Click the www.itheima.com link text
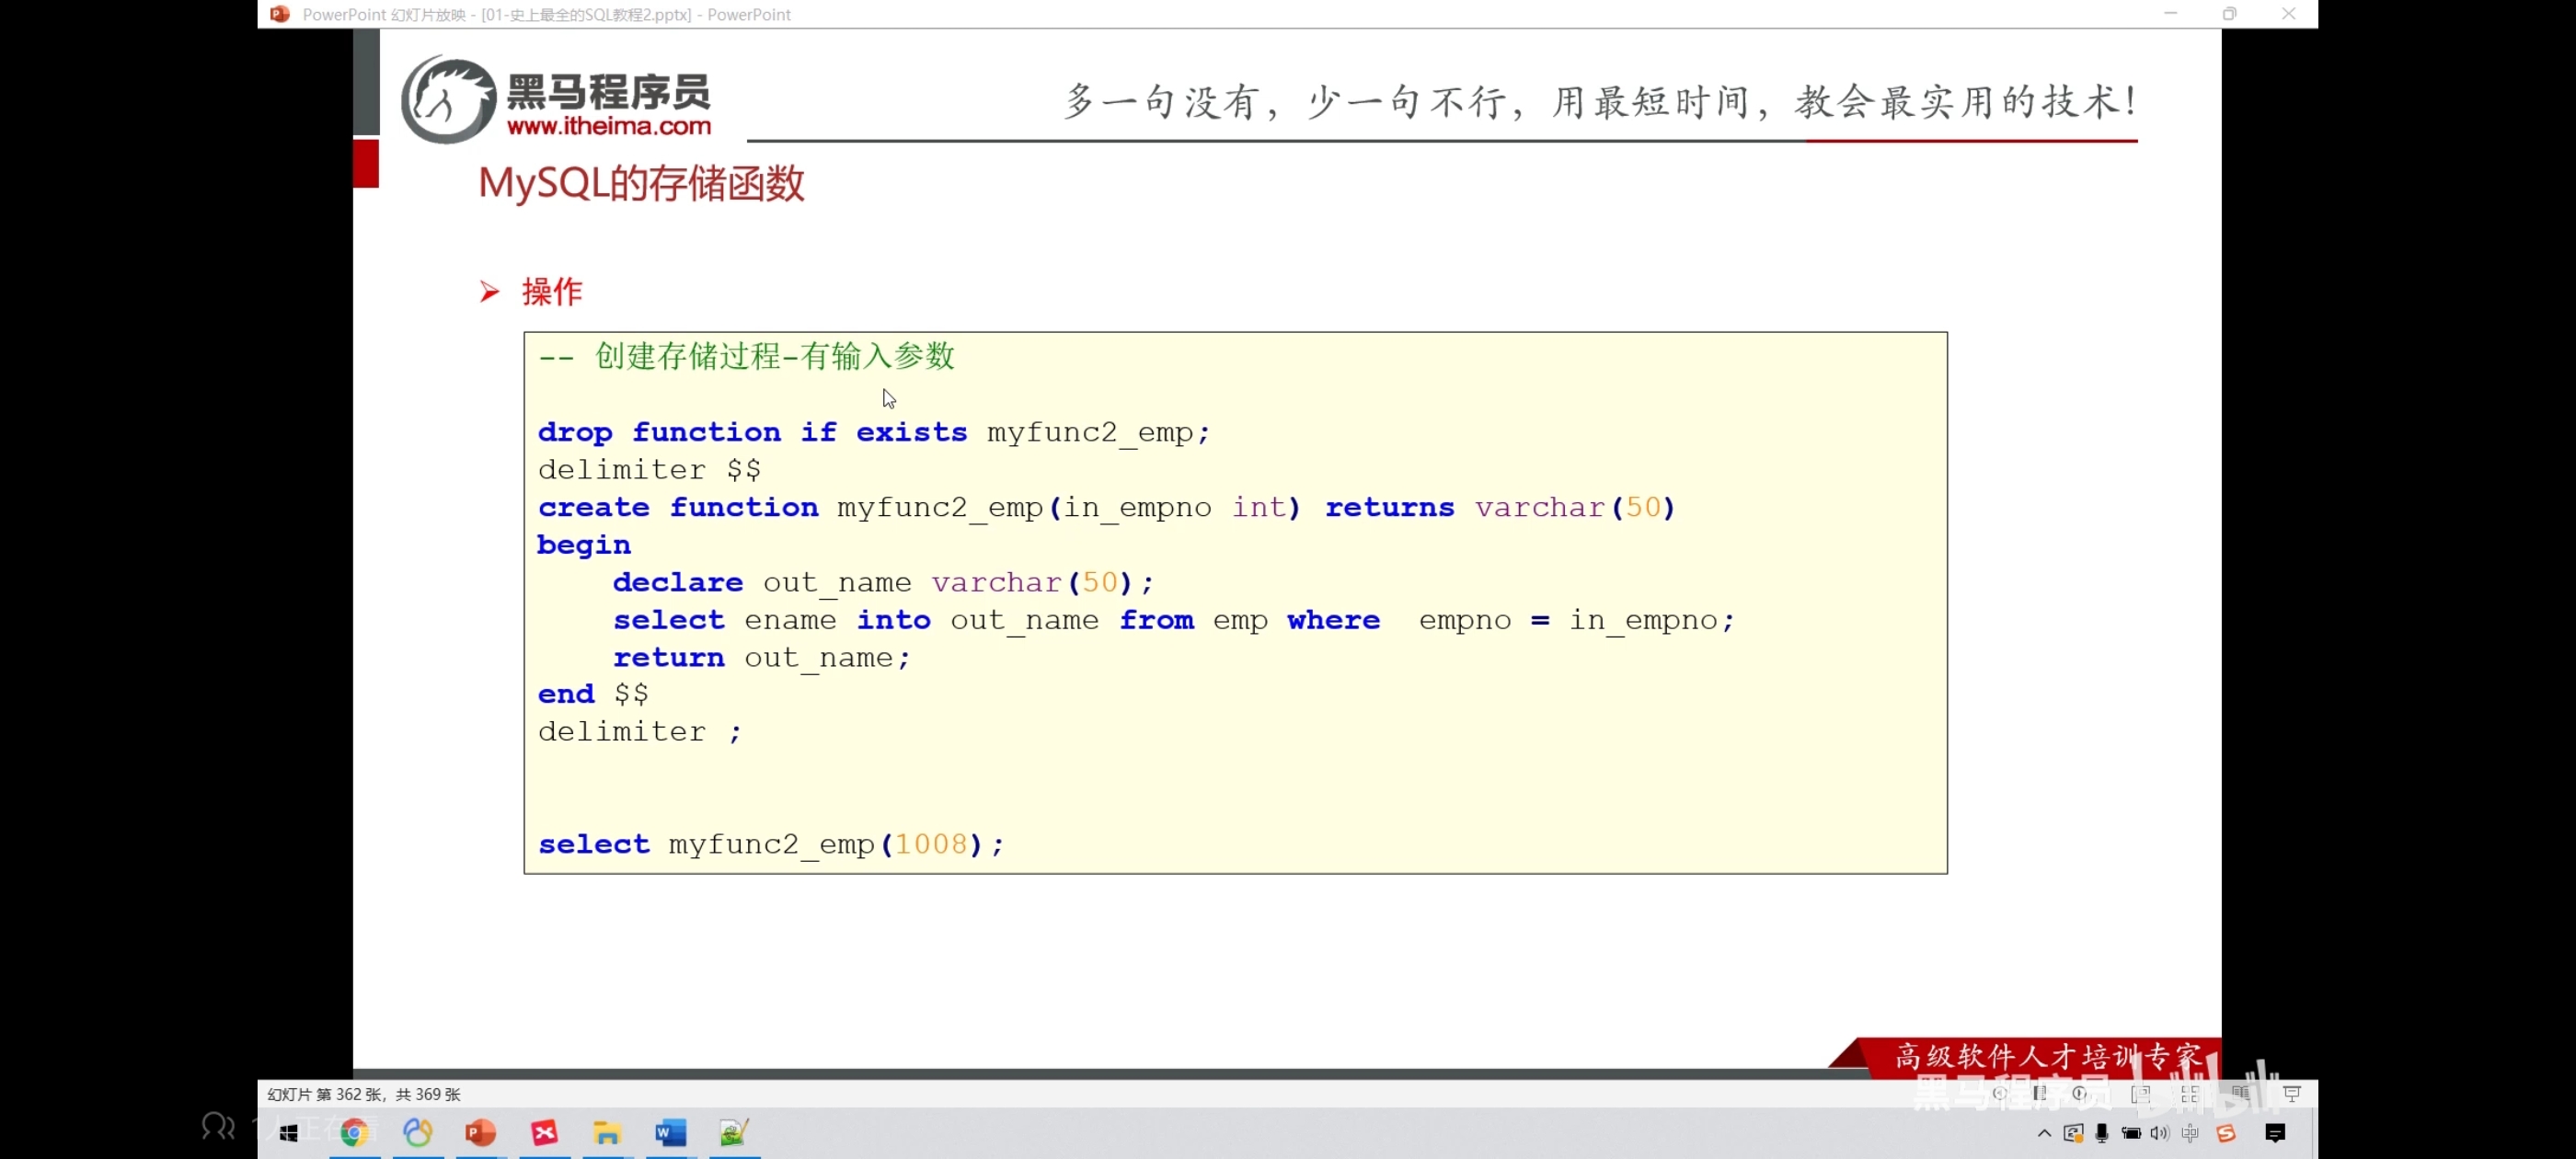Image resolution: width=2576 pixels, height=1159 pixels. [608, 126]
